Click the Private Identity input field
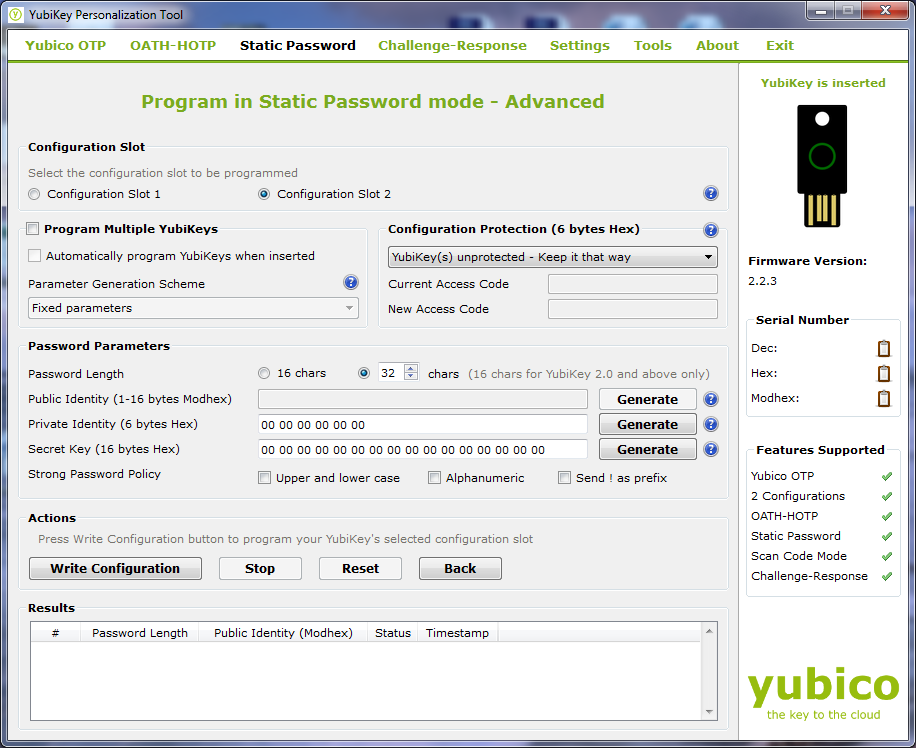This screenshot has height=748, width=916. point(423,425)
